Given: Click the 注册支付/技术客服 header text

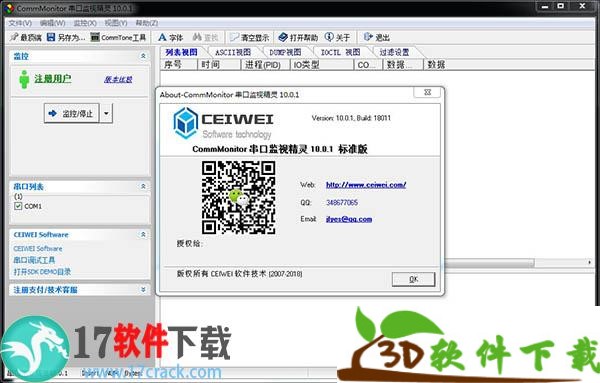Looking at the screenshot, I should (46, 290).
